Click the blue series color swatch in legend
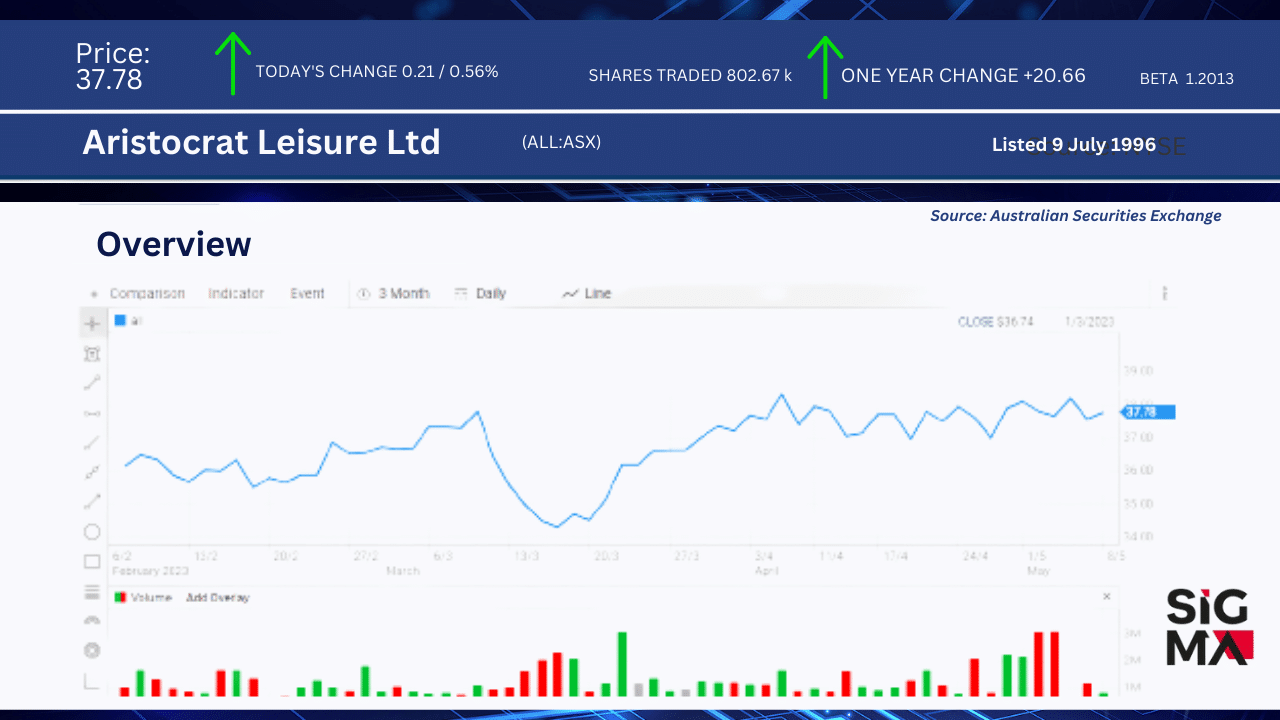This screenshot has width=1280, height=720. [120, 321]
